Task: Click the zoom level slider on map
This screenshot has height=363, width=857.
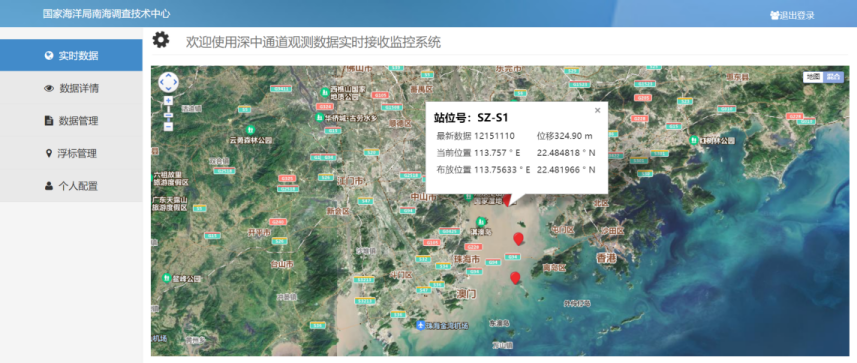Action: (168, 115)
